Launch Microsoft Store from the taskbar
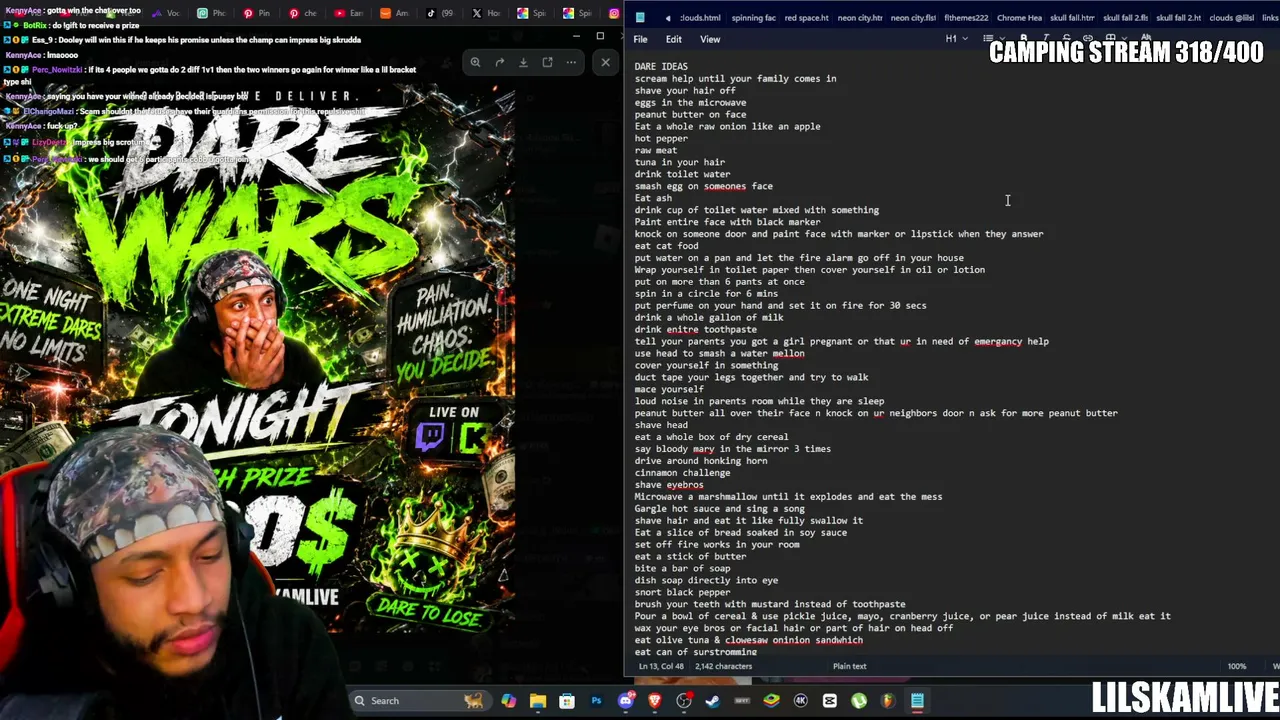Image resolution: width=1280 pixels, height=720 pixels. 567,701
